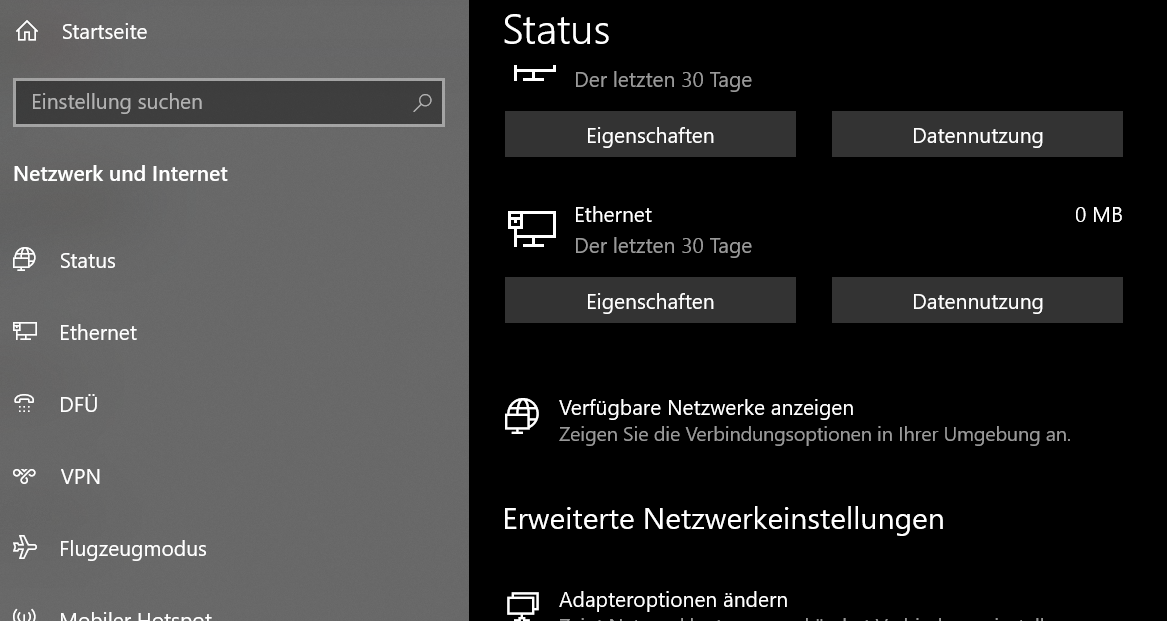Click the Status globe icon in sidebar

coord(24,260)
